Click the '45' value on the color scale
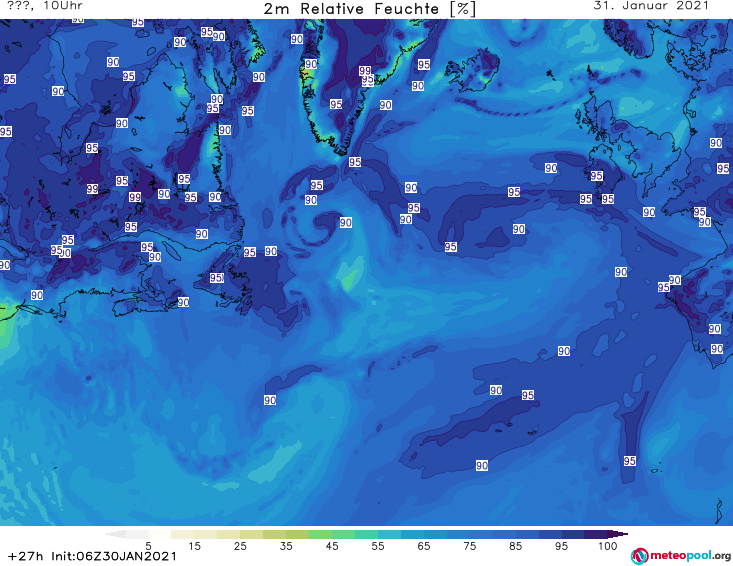This screenshot has width=733, height=566. click(331, 546)
